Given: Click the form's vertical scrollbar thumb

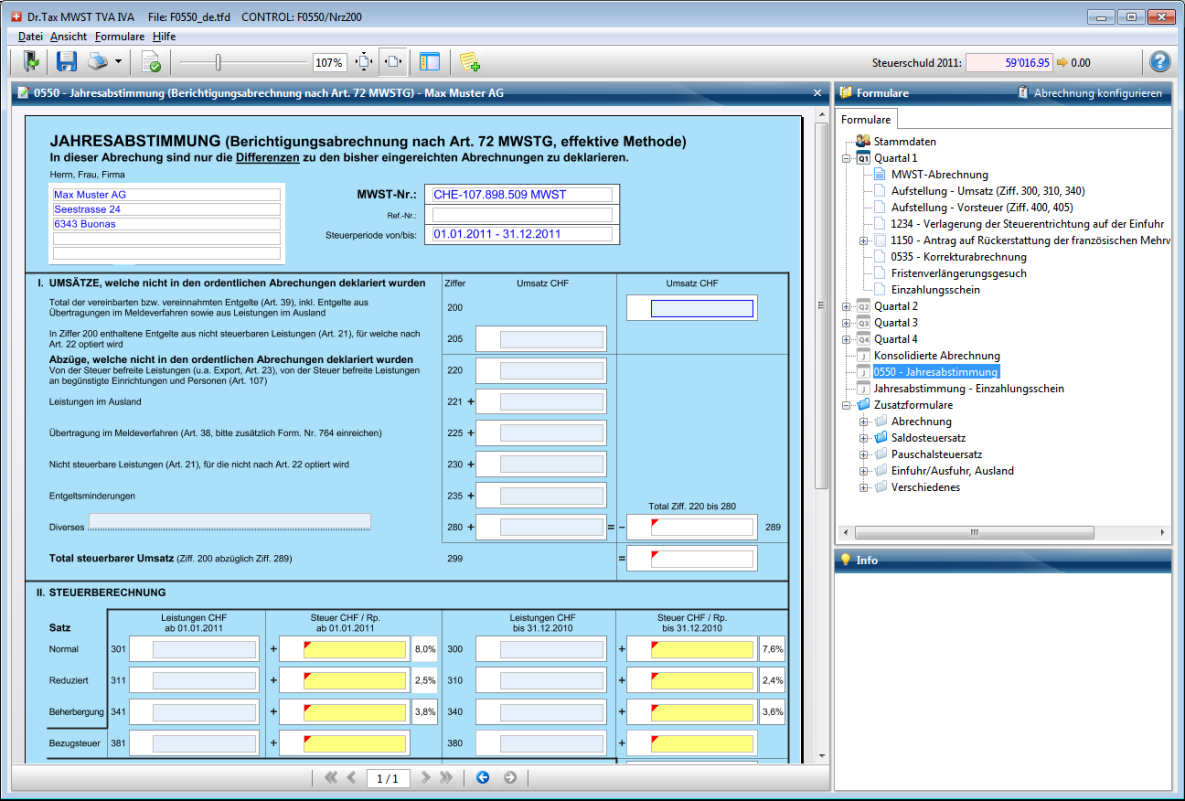Looking at the screenshot, I should click(821, 306).
